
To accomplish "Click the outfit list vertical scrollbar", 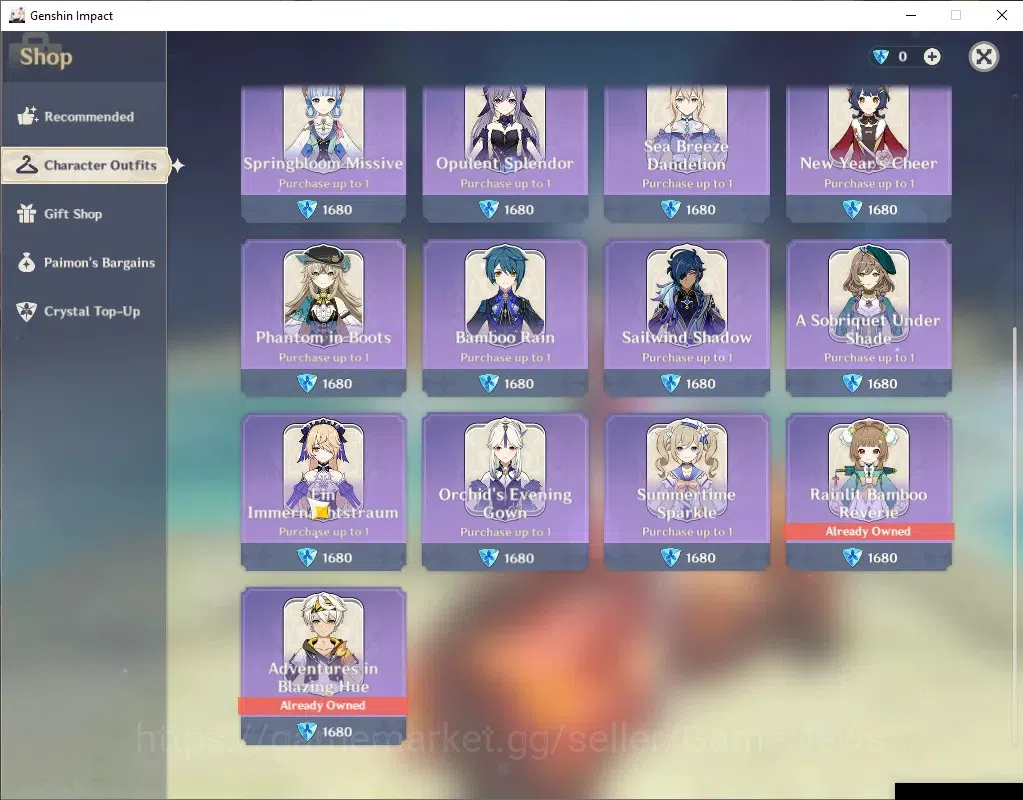I will (x=1014, y=535).
